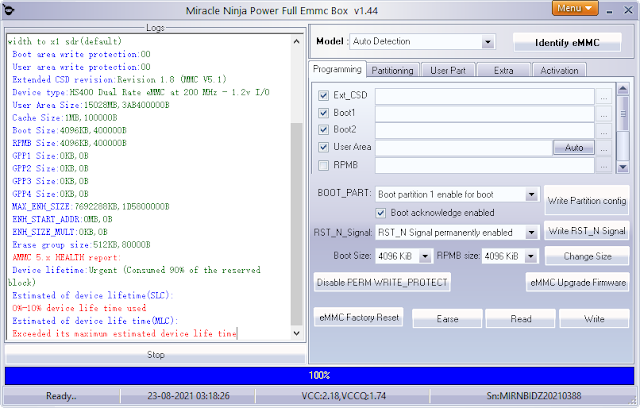Image resolution: width=640 pixels, height=408 pixels.
Task: Open the Model Auto Detection dropdown
Action: click(x=487, y=42)
